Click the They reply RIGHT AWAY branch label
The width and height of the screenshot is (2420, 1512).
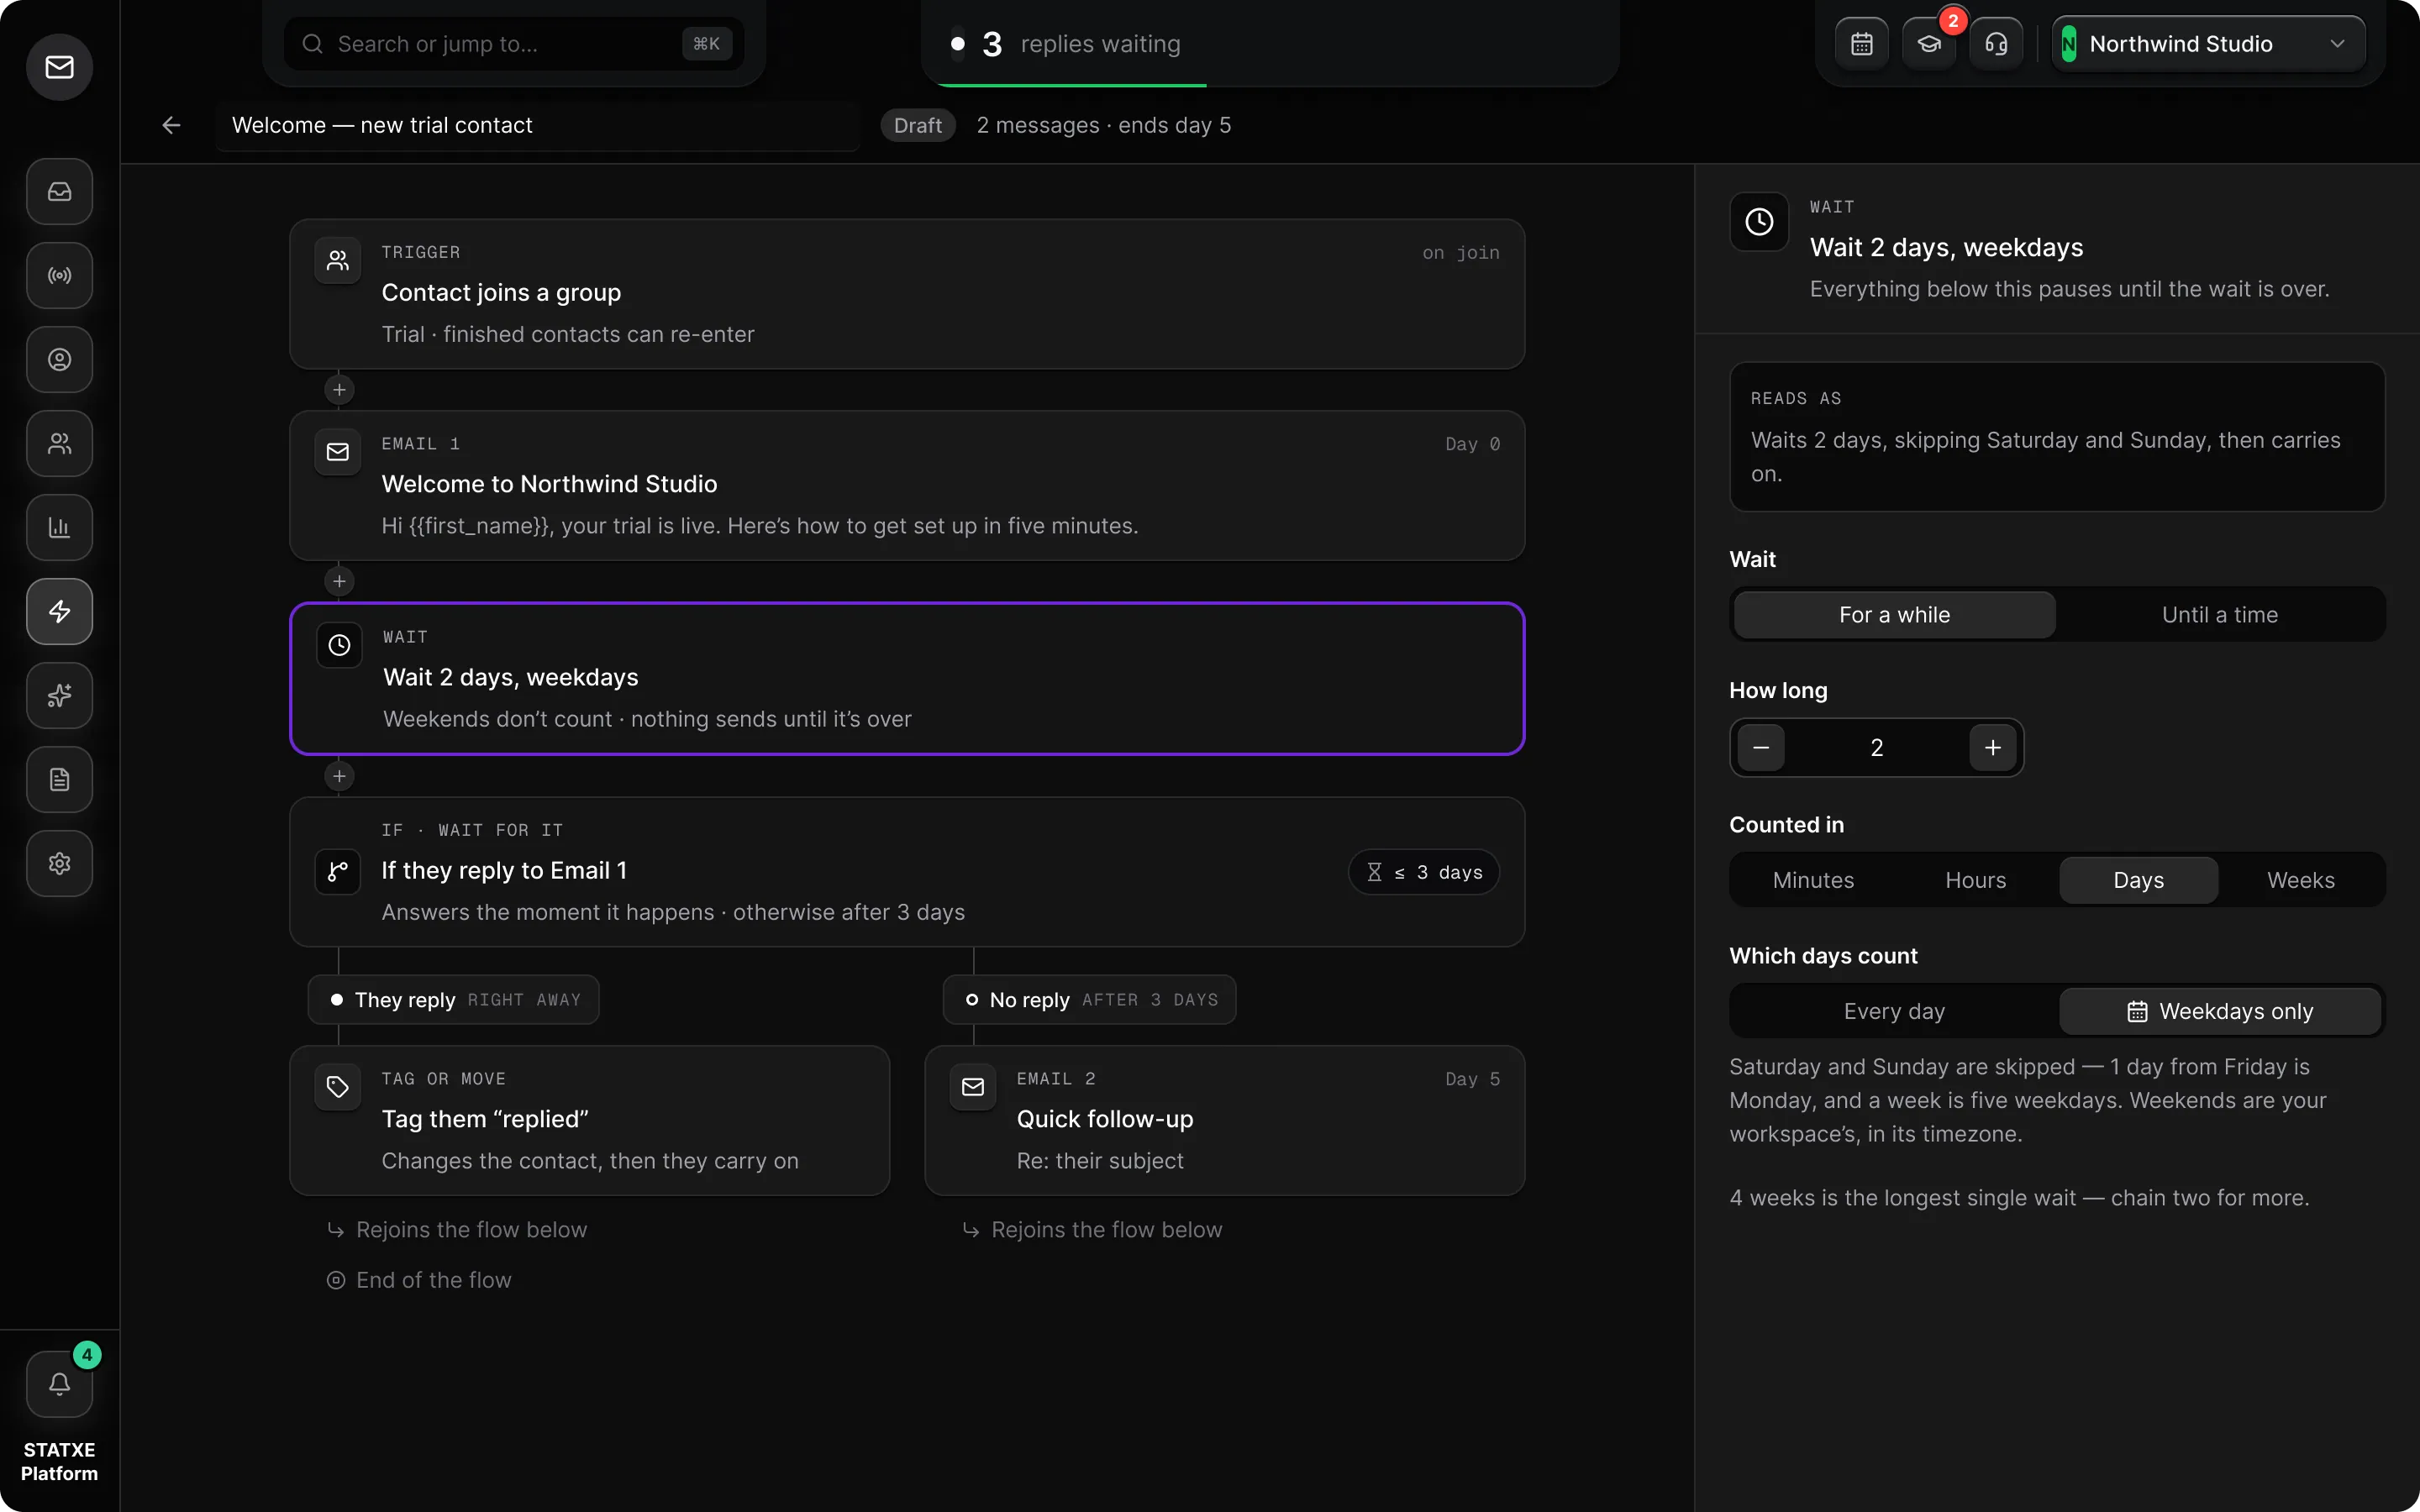click(454, 1000)
